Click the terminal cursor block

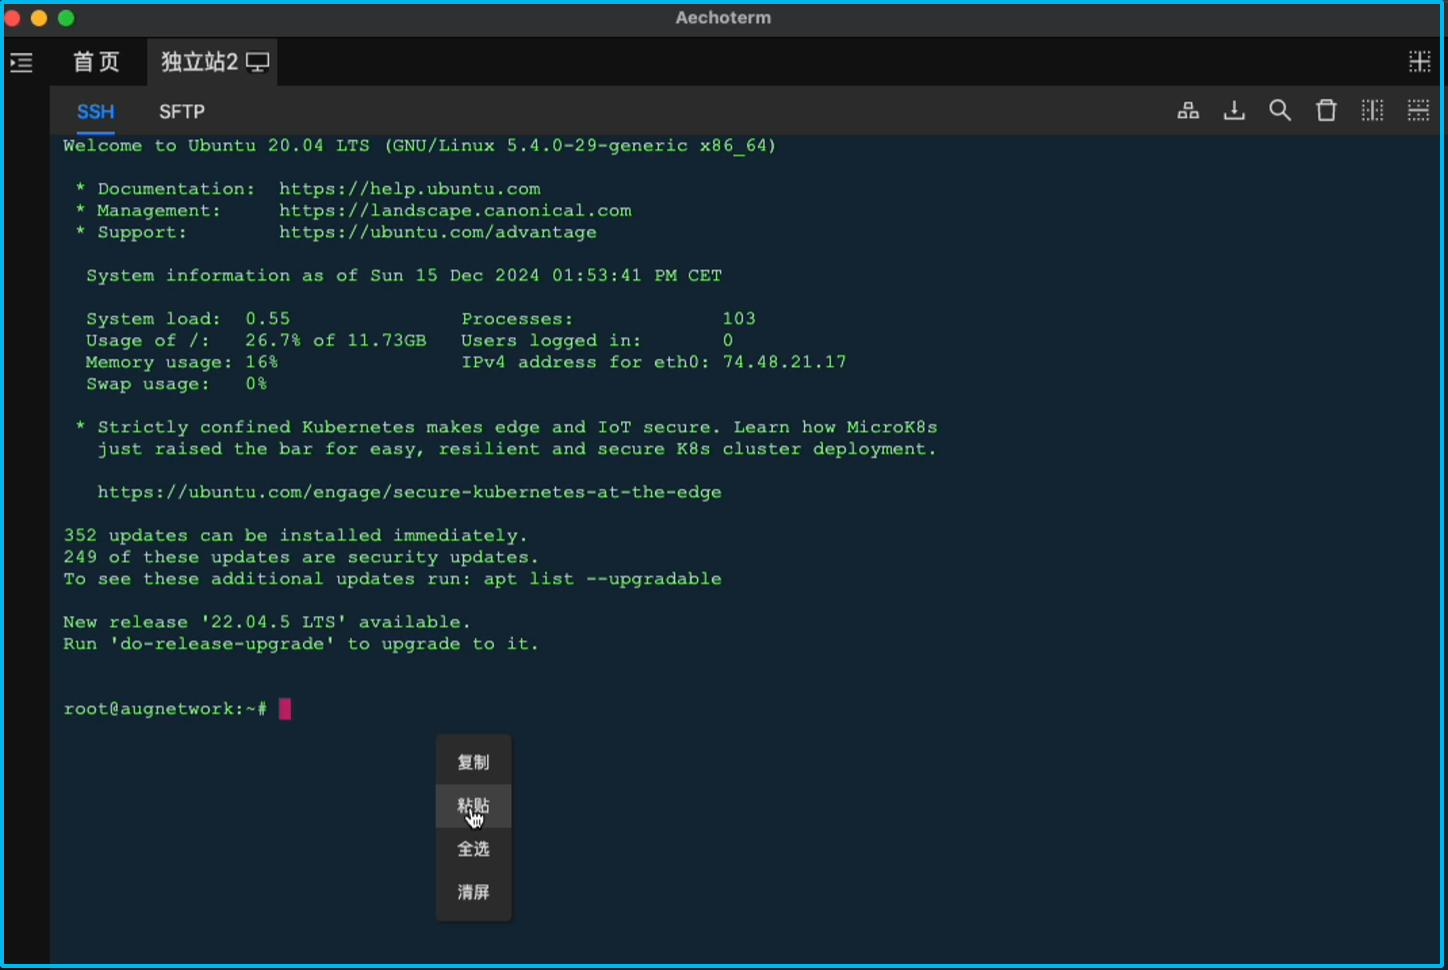pyautogui.click(x=285, y=709)
